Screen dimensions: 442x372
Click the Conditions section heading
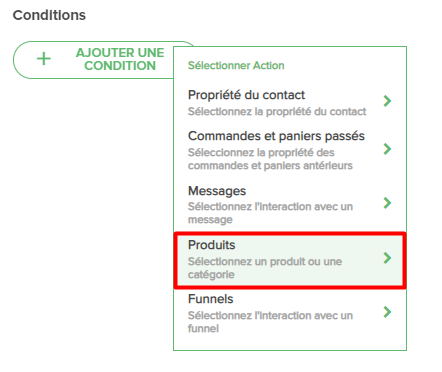(49, 15)
